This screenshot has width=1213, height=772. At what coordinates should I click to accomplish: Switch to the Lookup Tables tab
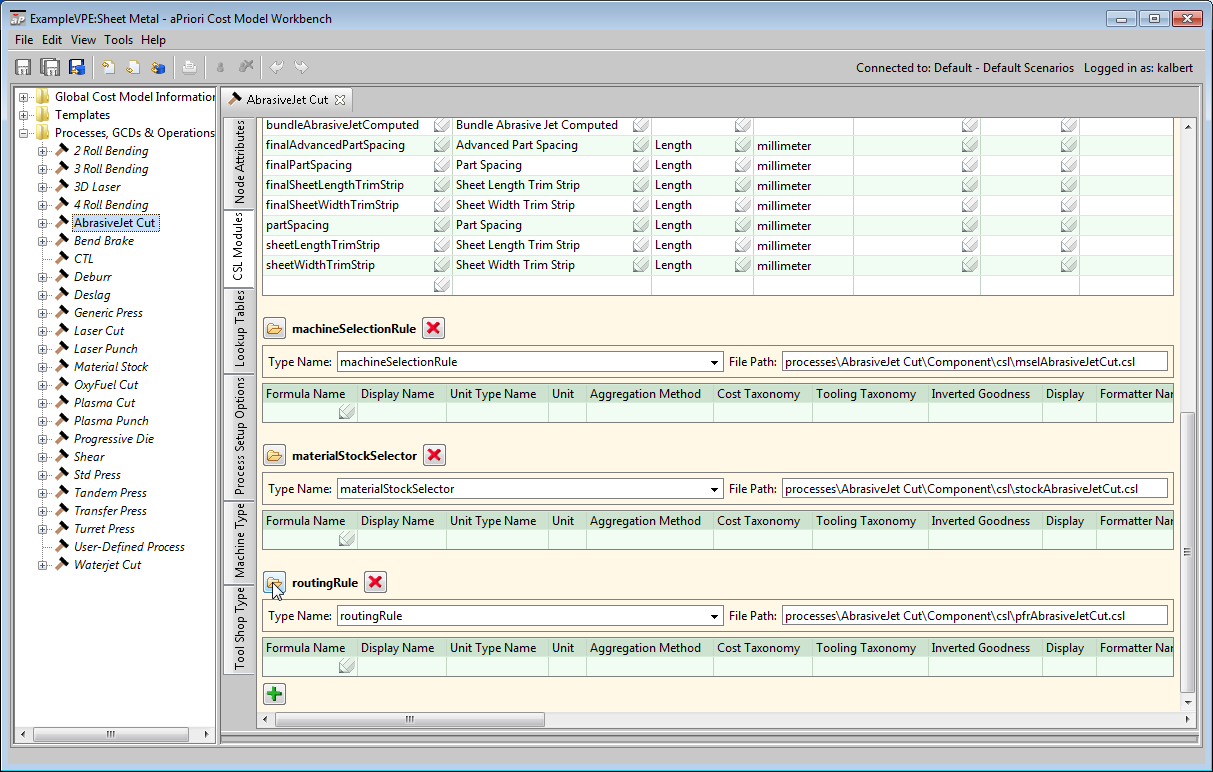click(240, 329)
